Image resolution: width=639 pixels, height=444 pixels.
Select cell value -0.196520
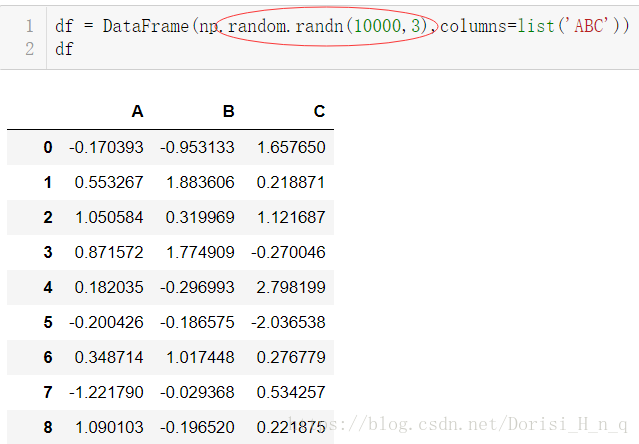tap(197, 427)
